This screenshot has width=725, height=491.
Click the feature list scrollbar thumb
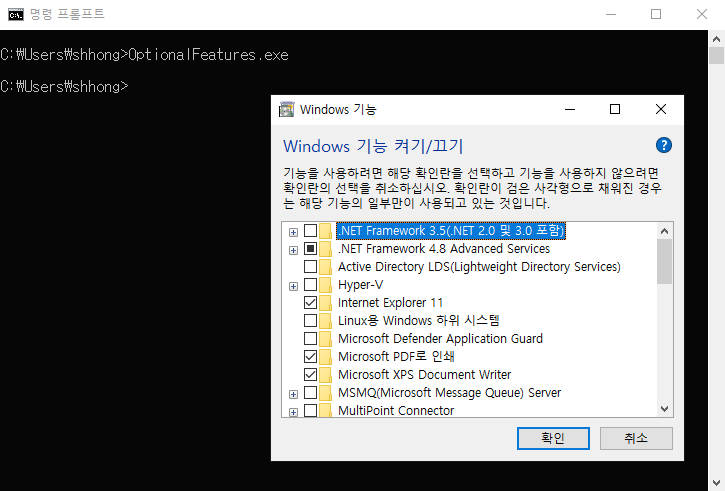[x=664, y=261]
